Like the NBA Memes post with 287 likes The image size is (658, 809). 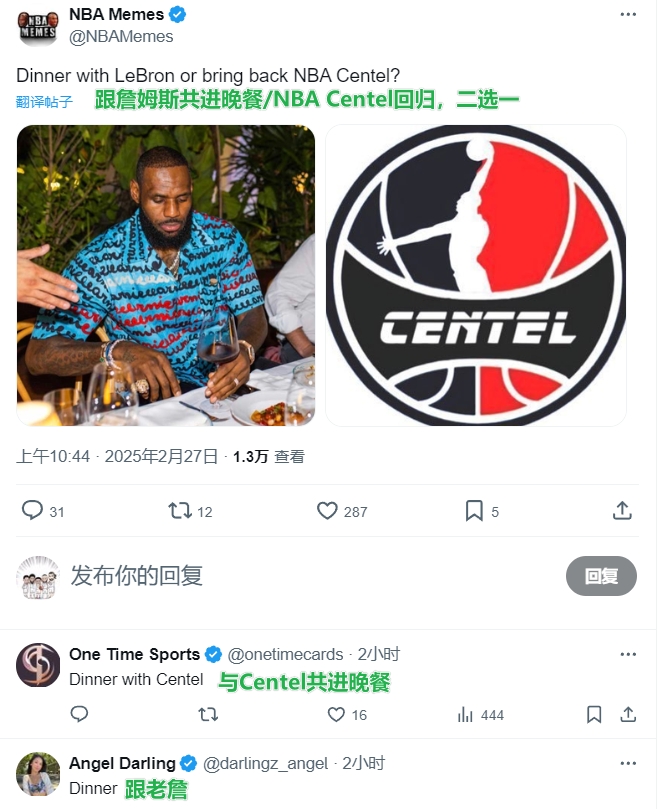[327, 511]
